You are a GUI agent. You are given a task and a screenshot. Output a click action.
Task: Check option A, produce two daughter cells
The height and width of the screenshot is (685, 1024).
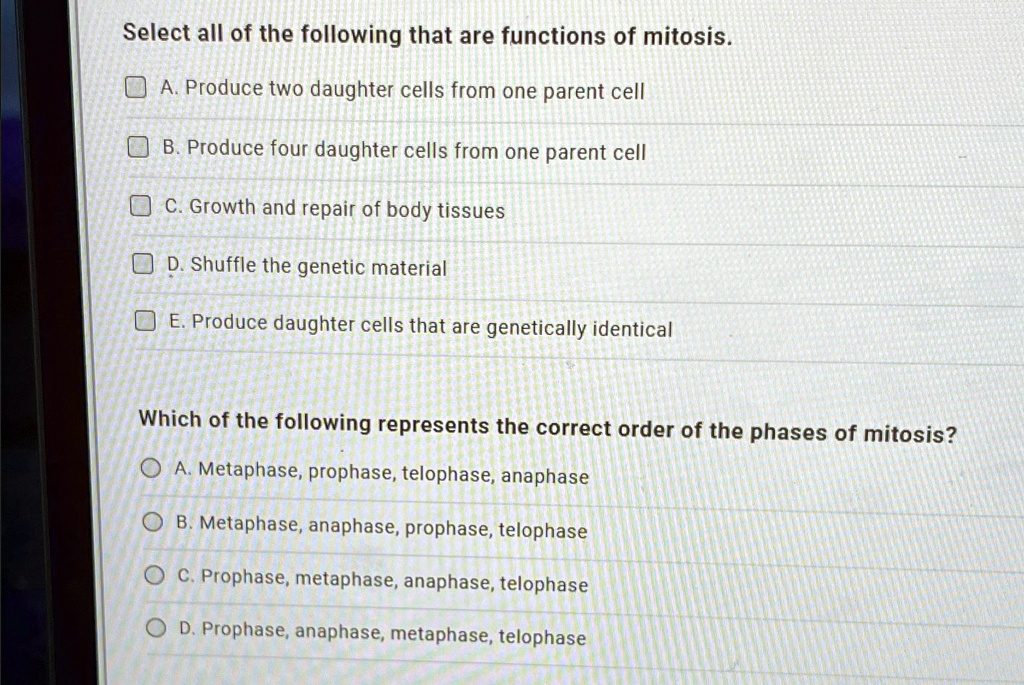pyautogui.click(x=135, y=87)
